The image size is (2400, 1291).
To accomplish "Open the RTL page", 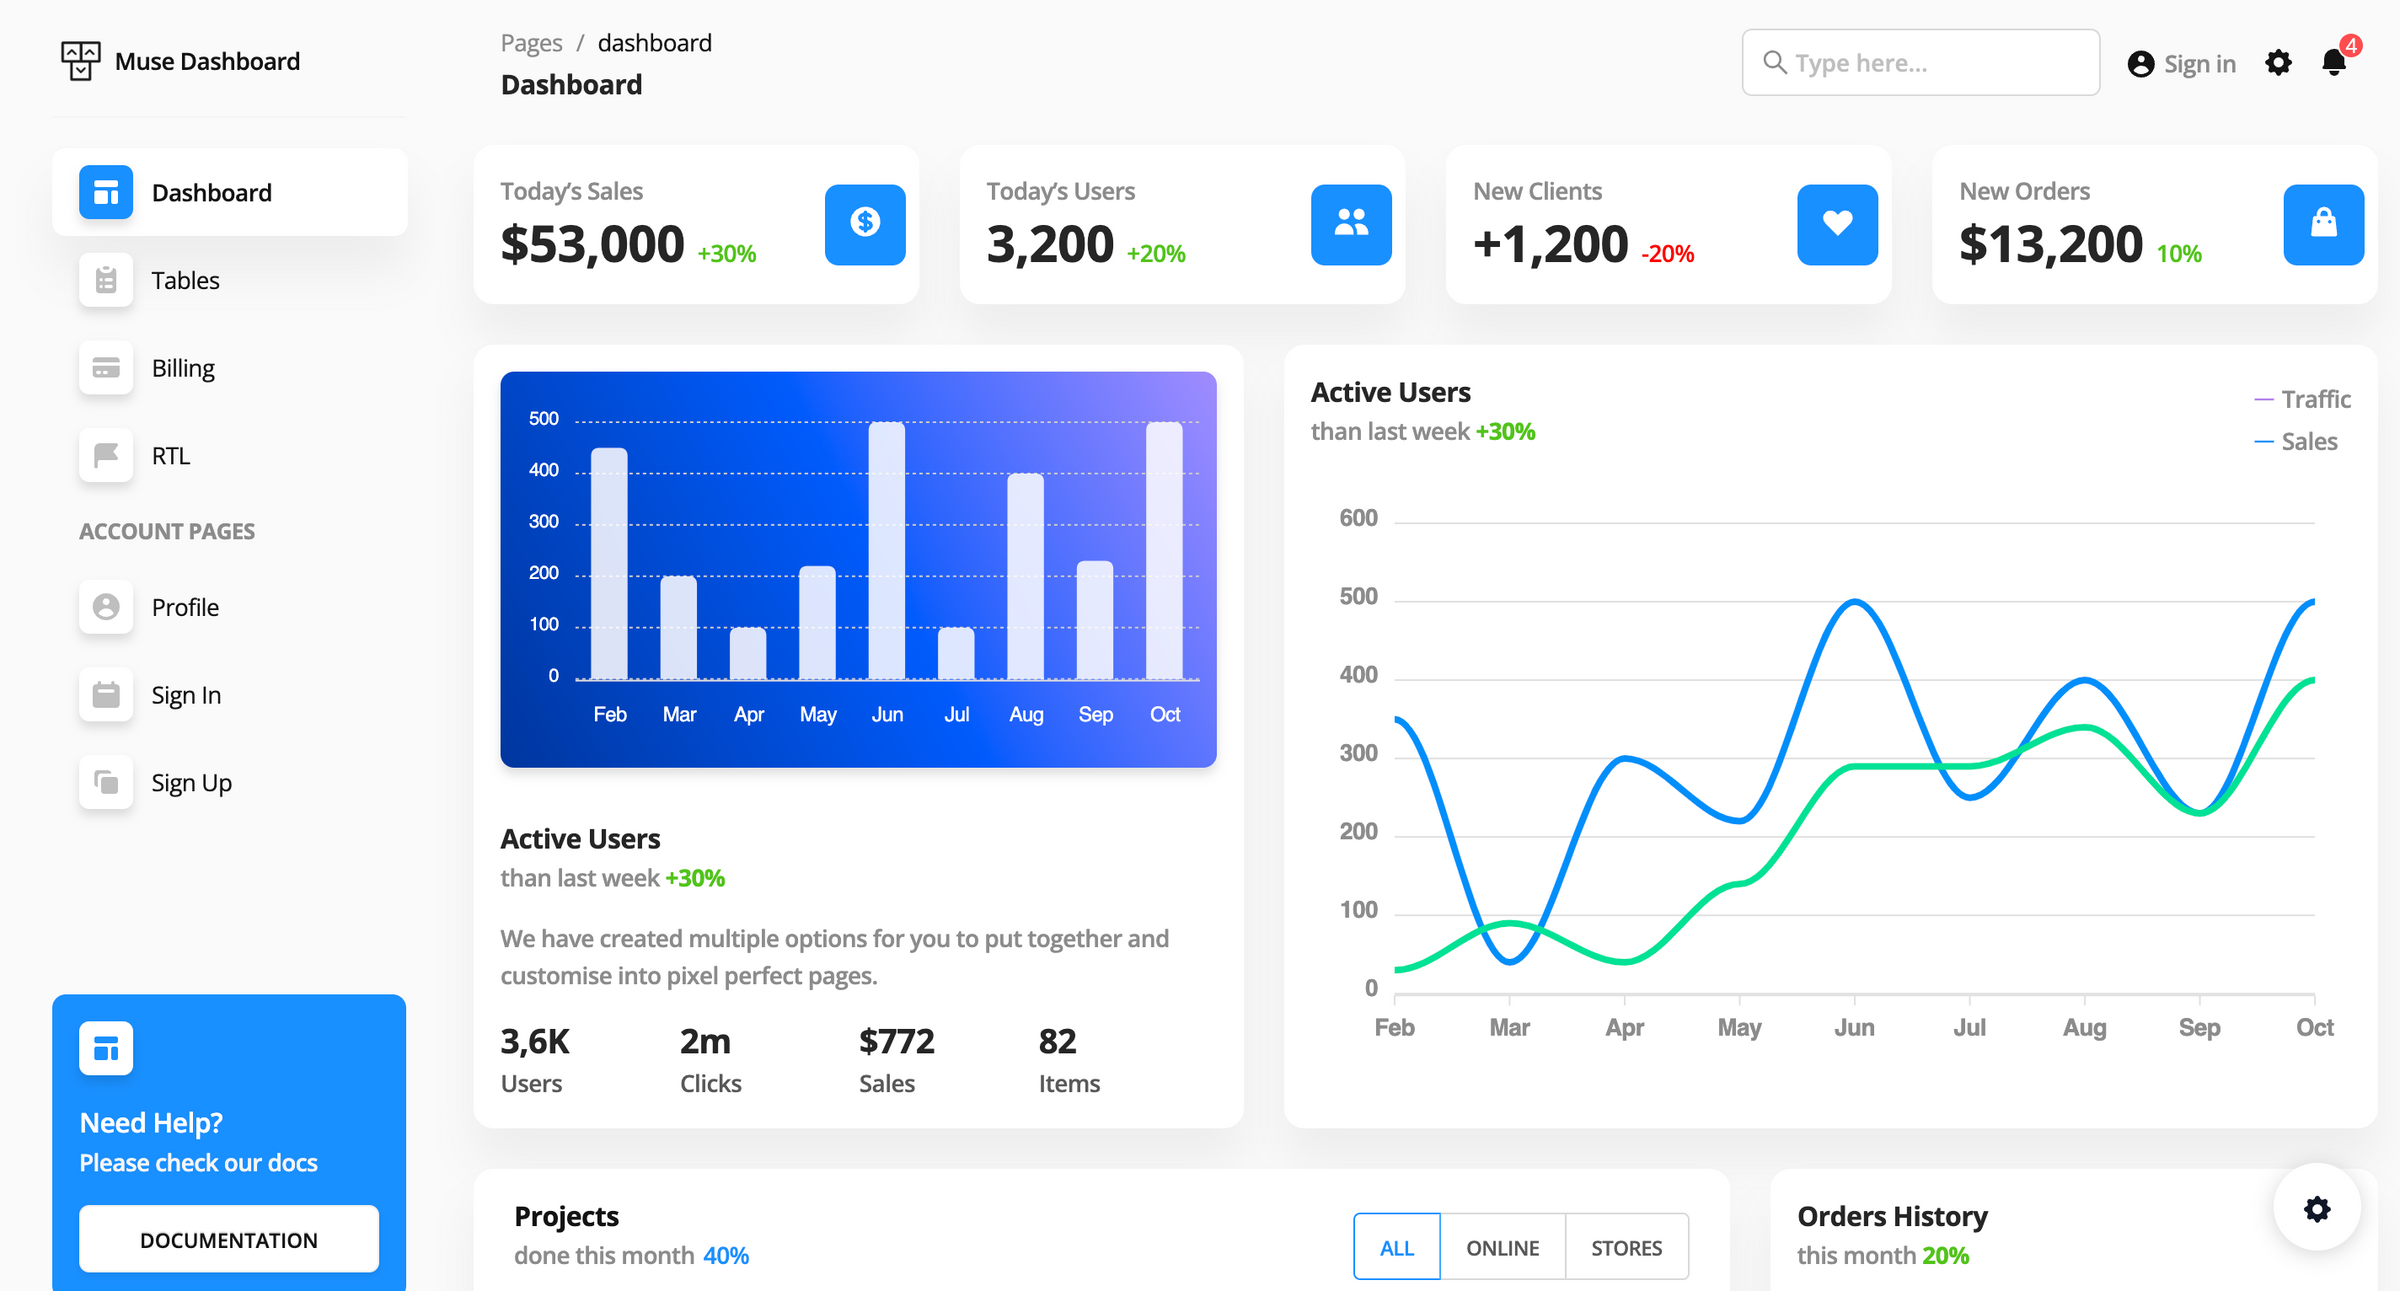I will click(x=230, y=456).
